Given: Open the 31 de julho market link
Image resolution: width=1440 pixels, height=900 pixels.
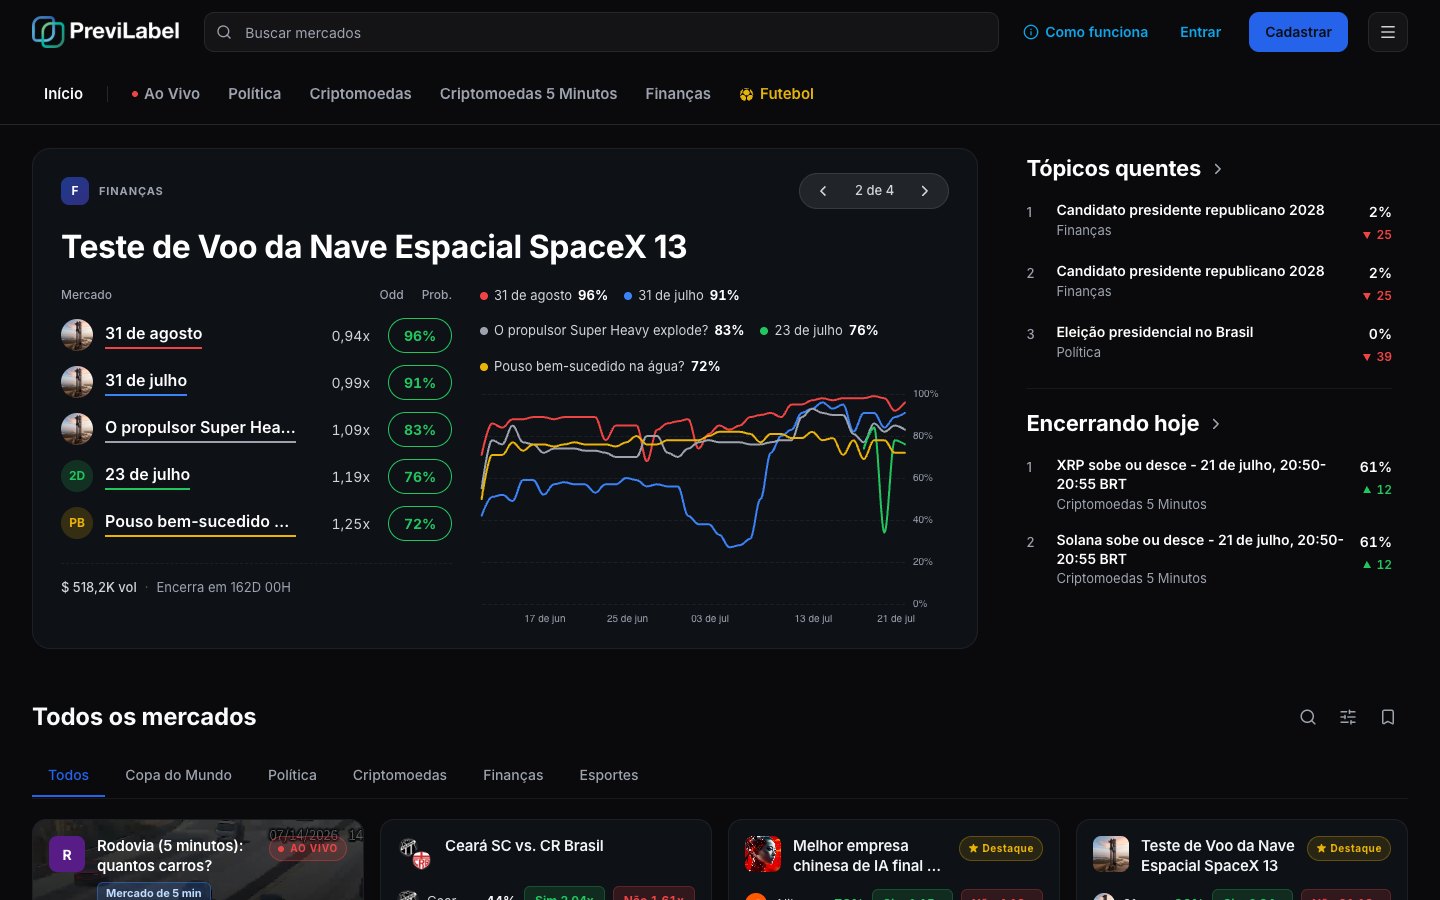Looking at the screenshot, I should pos(146,381).
